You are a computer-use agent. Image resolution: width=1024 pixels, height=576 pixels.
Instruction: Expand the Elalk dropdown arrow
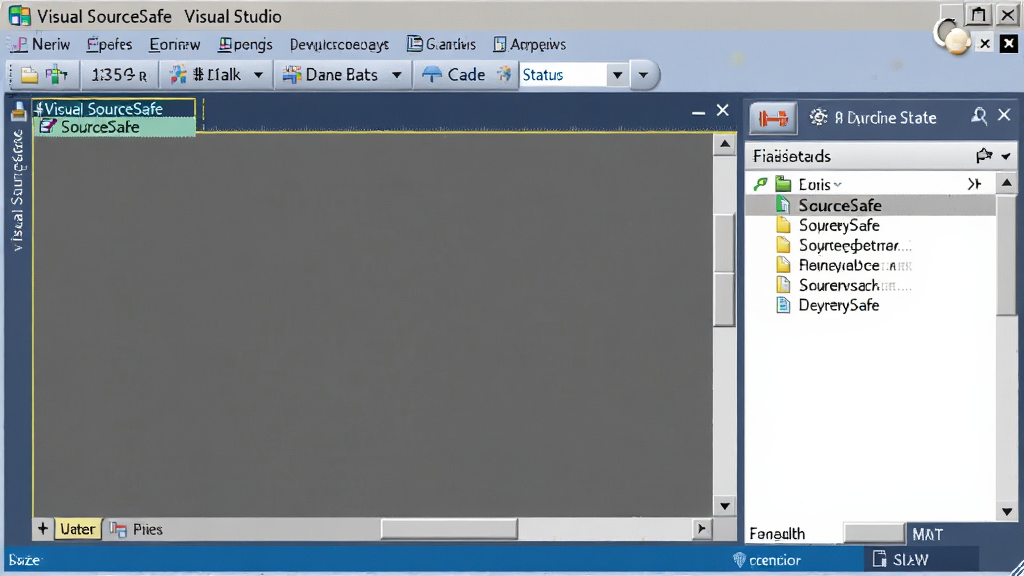click(x=258, y=75)
